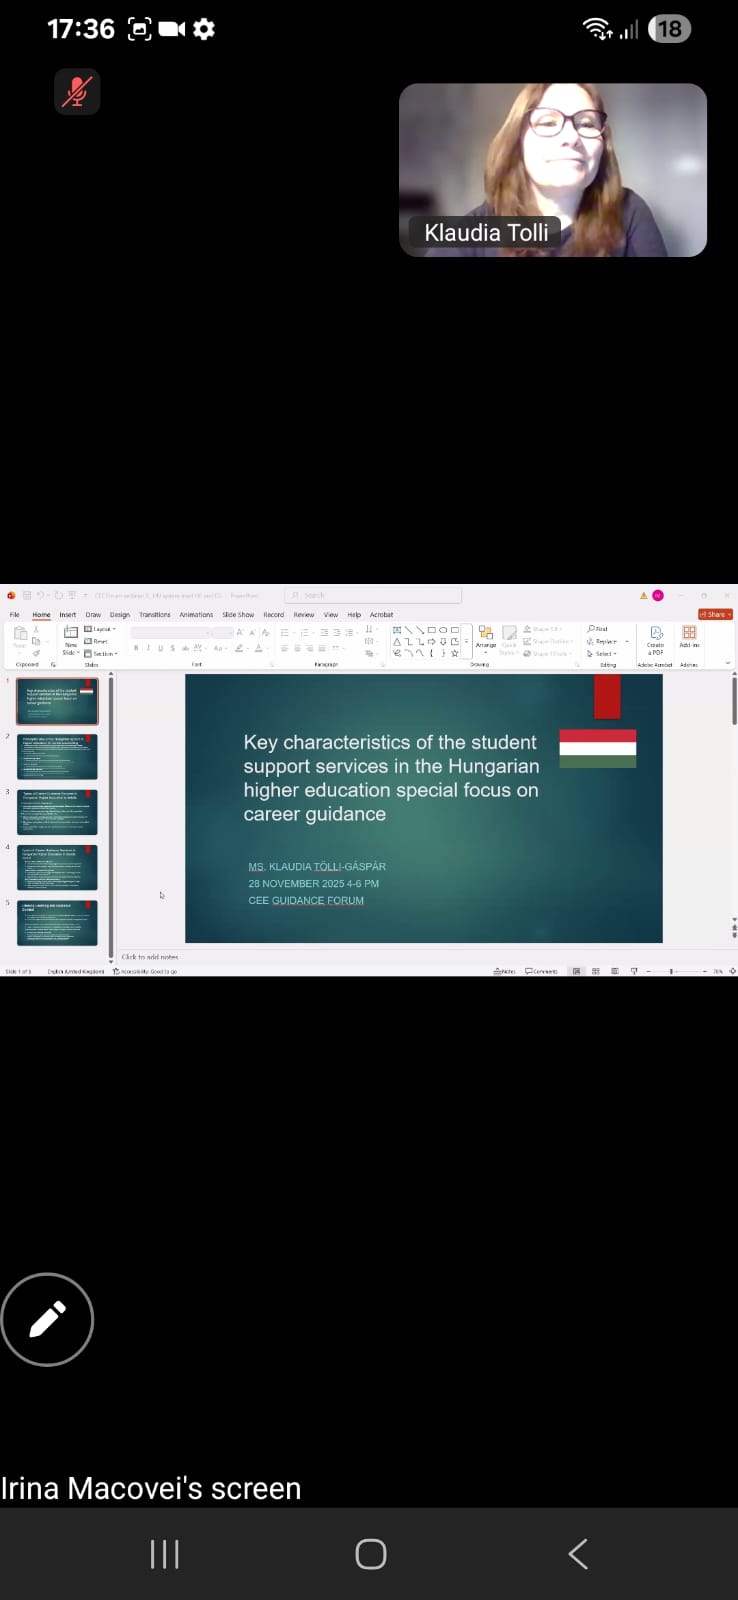Open the Transitions ribbon tab
Image resolution: width=738 pixels, height=1600 pixels.
[155, 615]
